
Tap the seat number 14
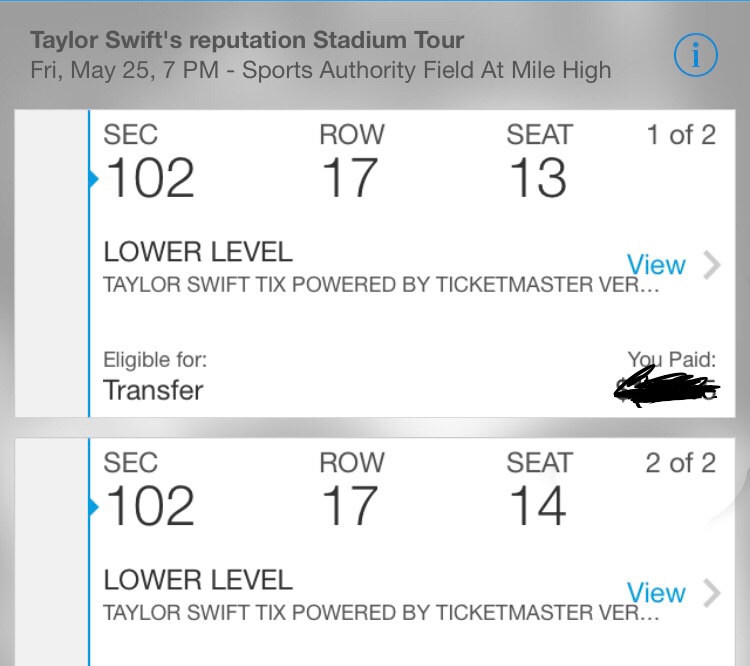(x=537, y=506)
